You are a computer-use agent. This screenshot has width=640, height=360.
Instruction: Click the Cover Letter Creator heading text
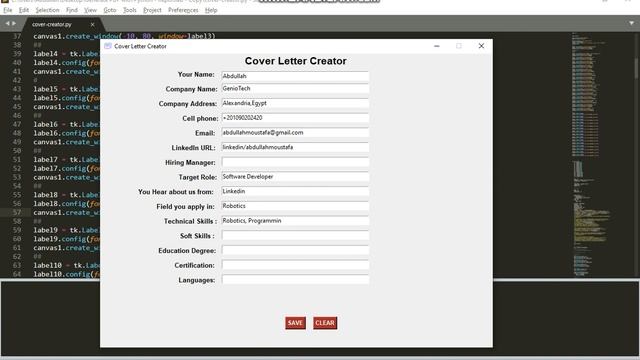pos(296,61)
